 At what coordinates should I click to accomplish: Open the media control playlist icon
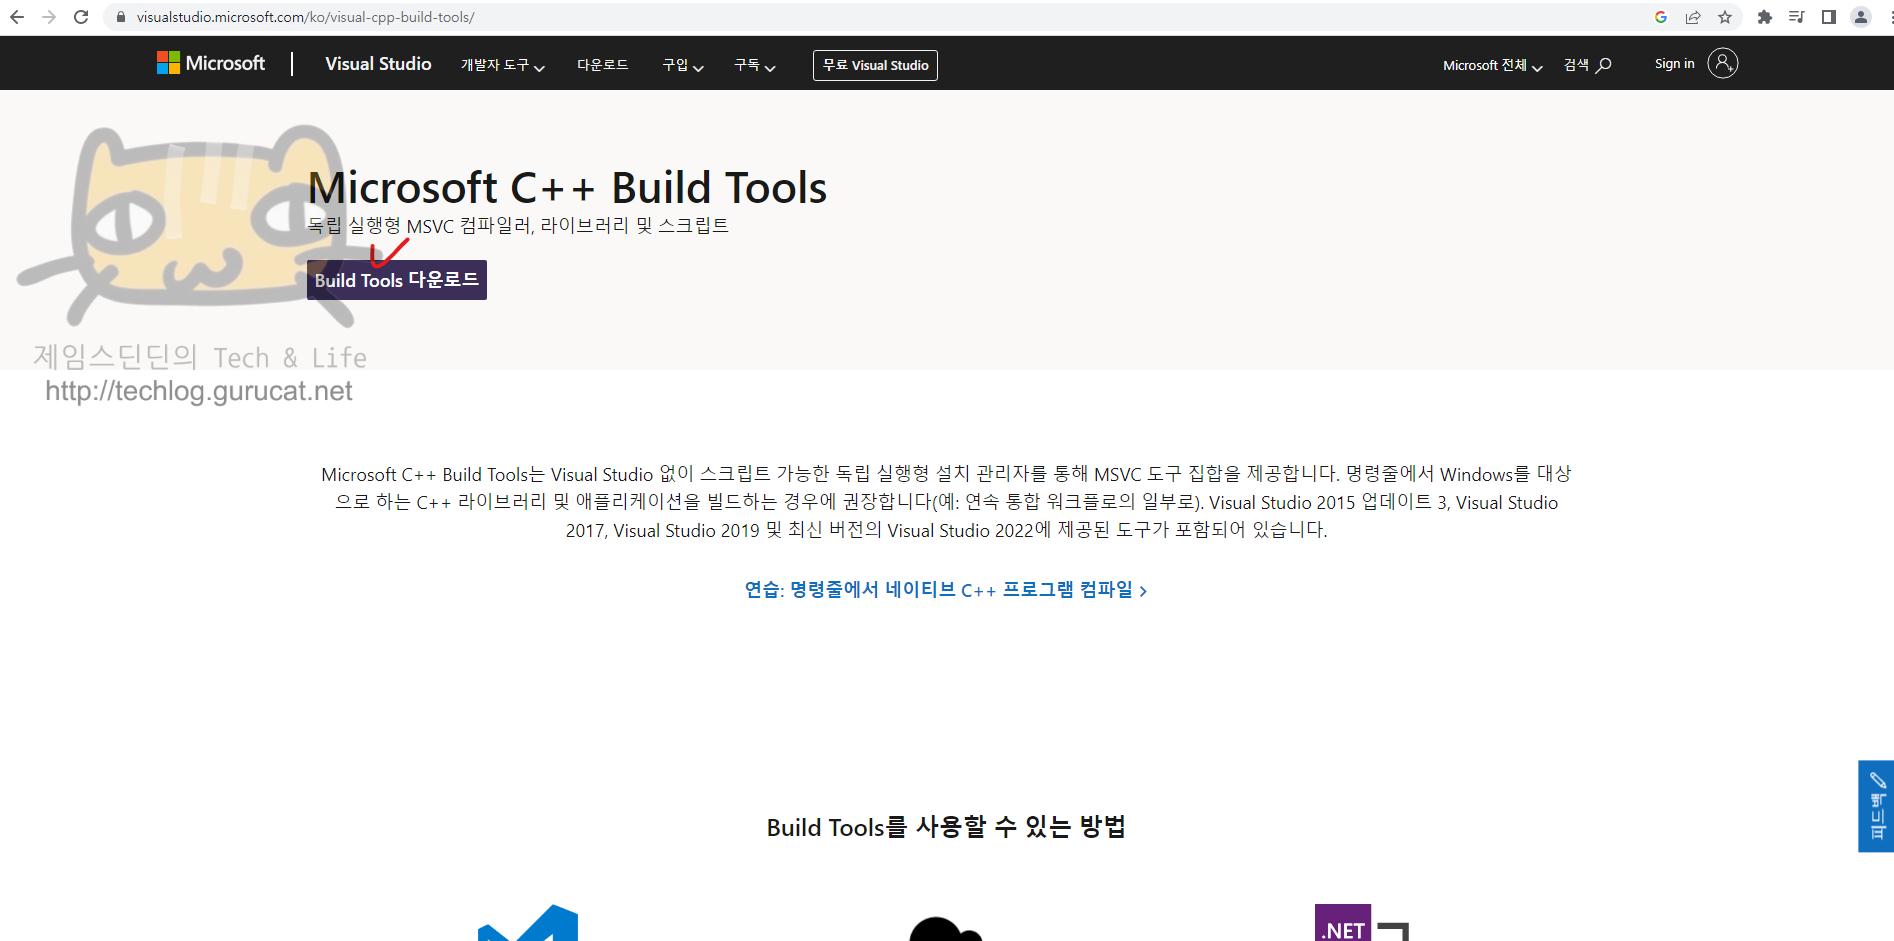point(1797,17)
